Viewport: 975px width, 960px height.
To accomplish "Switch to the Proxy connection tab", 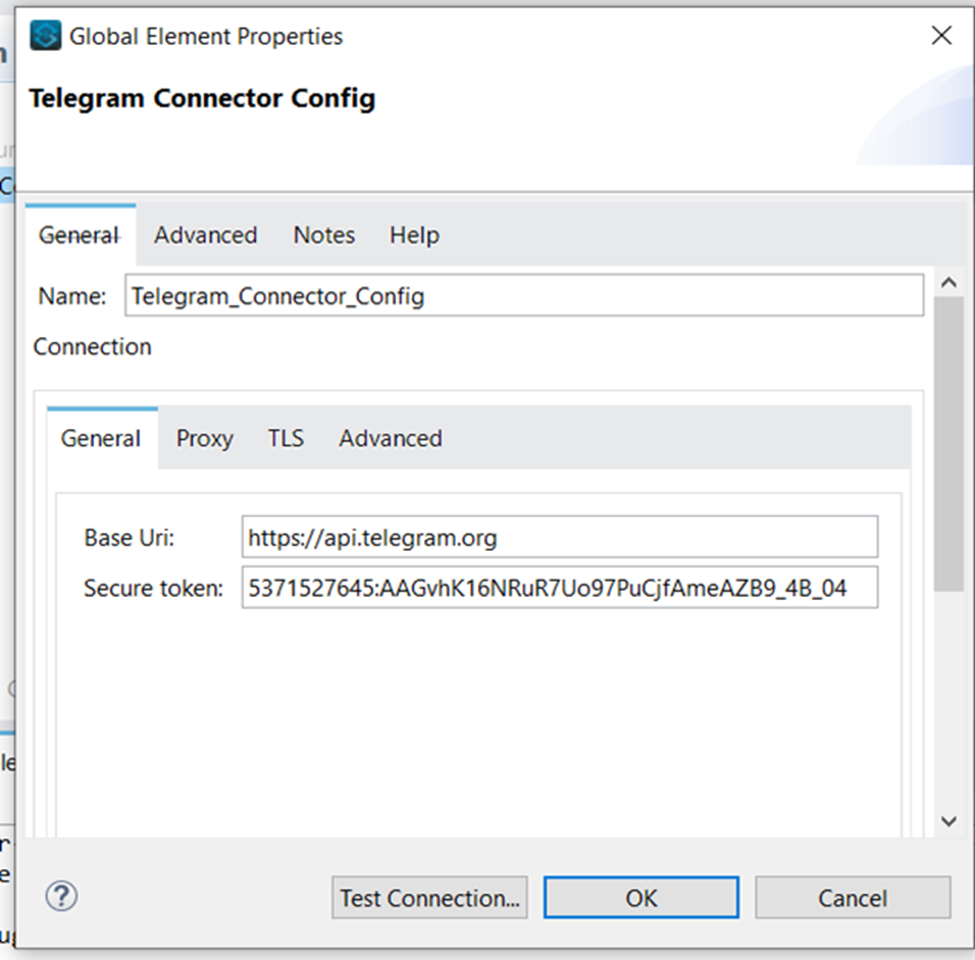I will point(205,438).
